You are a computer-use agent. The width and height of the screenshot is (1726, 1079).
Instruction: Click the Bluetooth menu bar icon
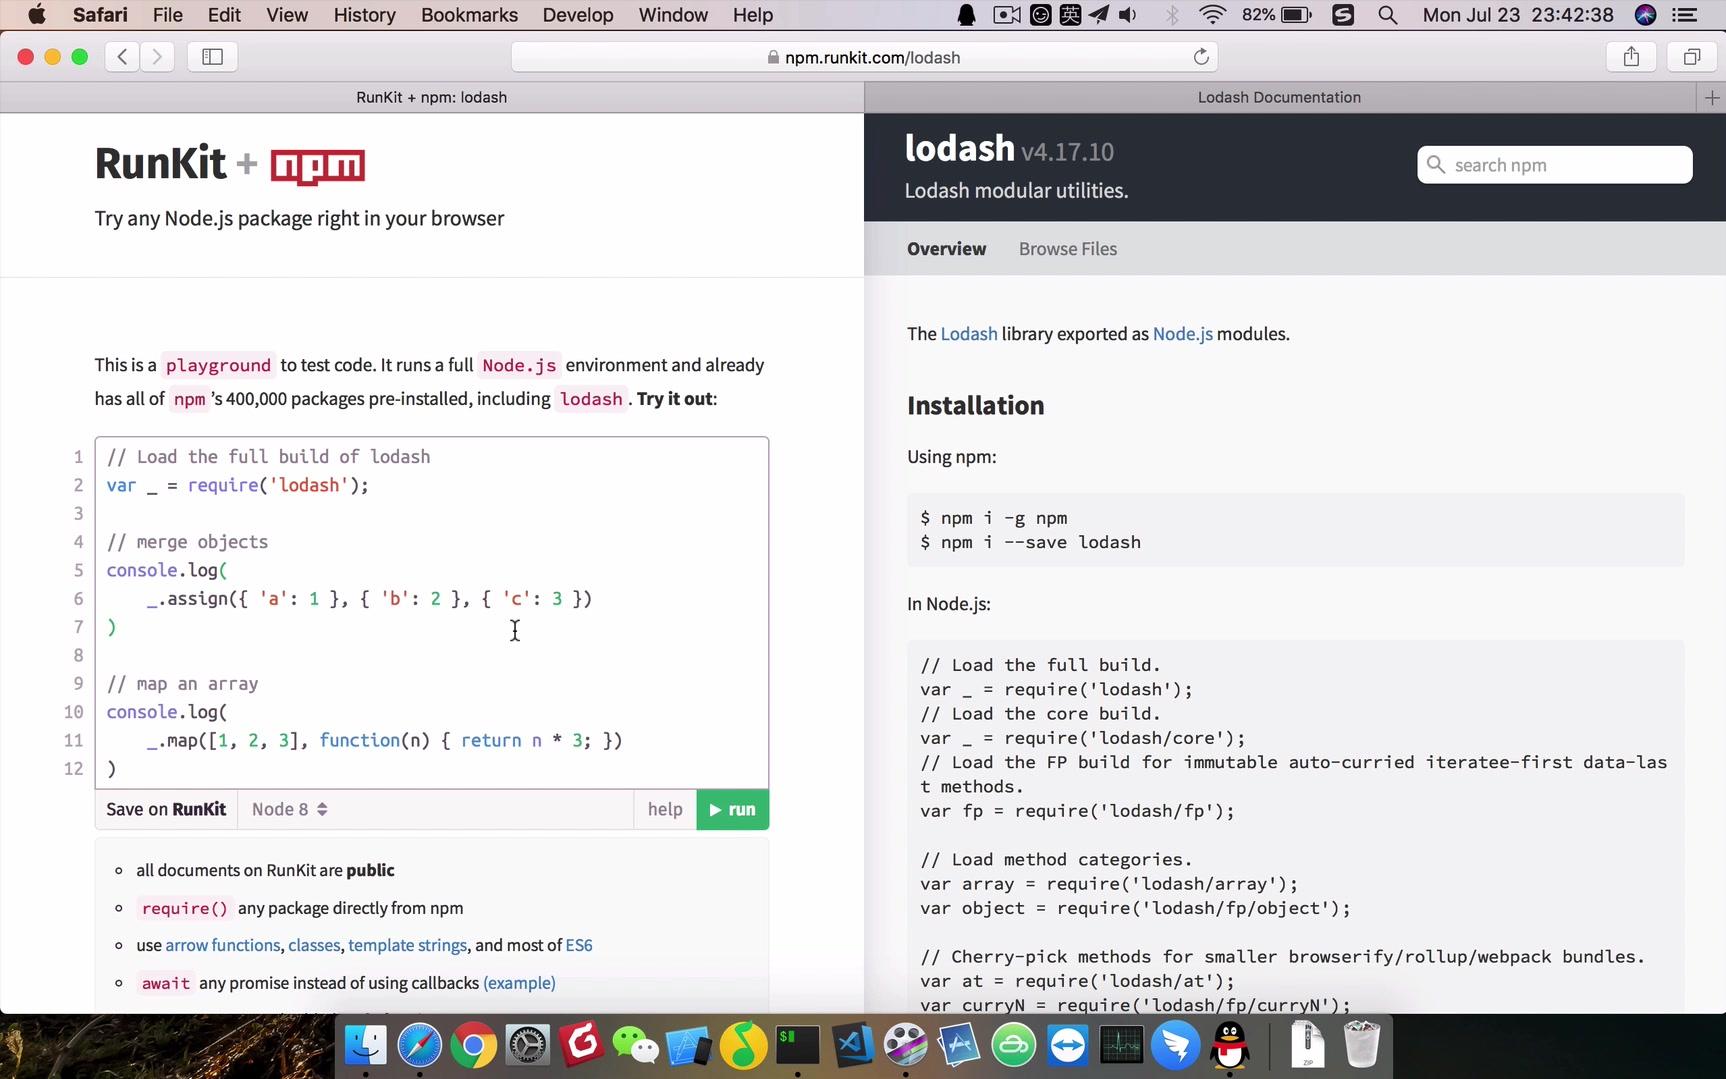coord(1172,15)
